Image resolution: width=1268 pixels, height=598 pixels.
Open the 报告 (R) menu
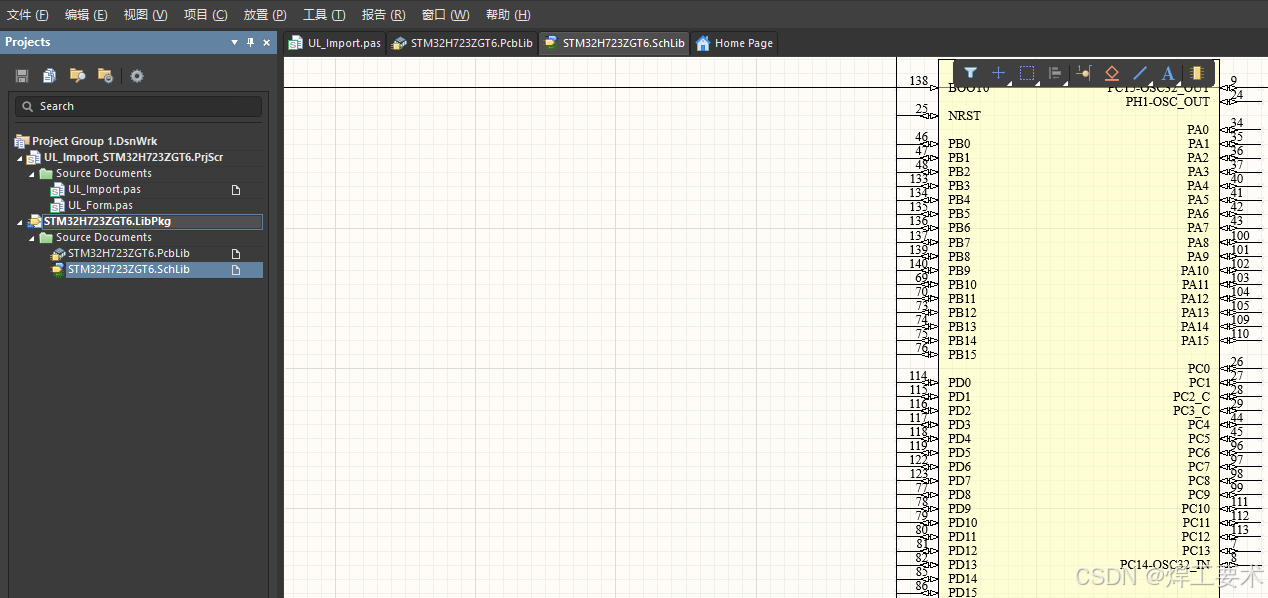pyautogui.click(x=384, y=15)
